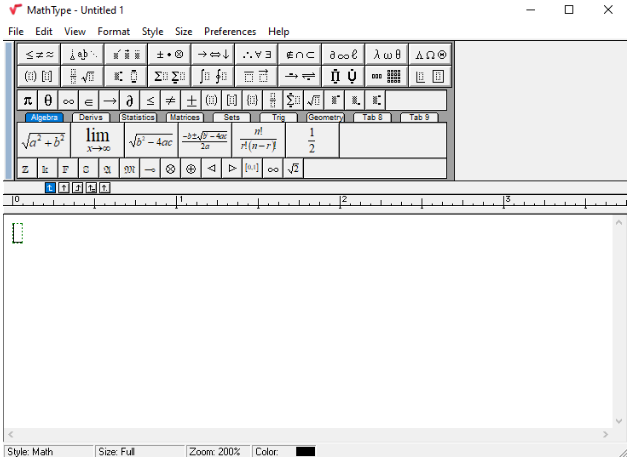Open fraction and radical templates palette

(x=83, y=76)
